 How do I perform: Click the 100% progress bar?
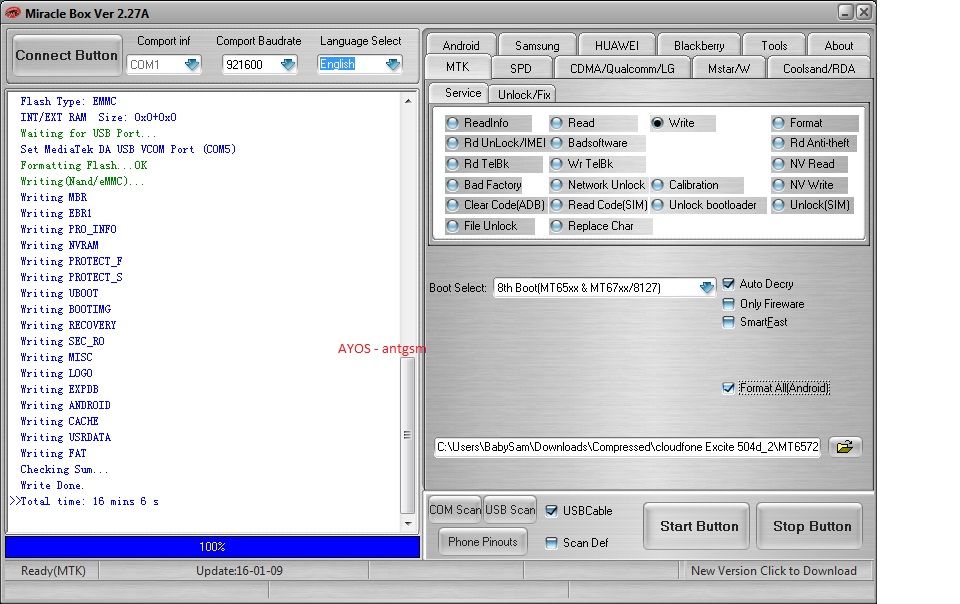pos(212,546)
